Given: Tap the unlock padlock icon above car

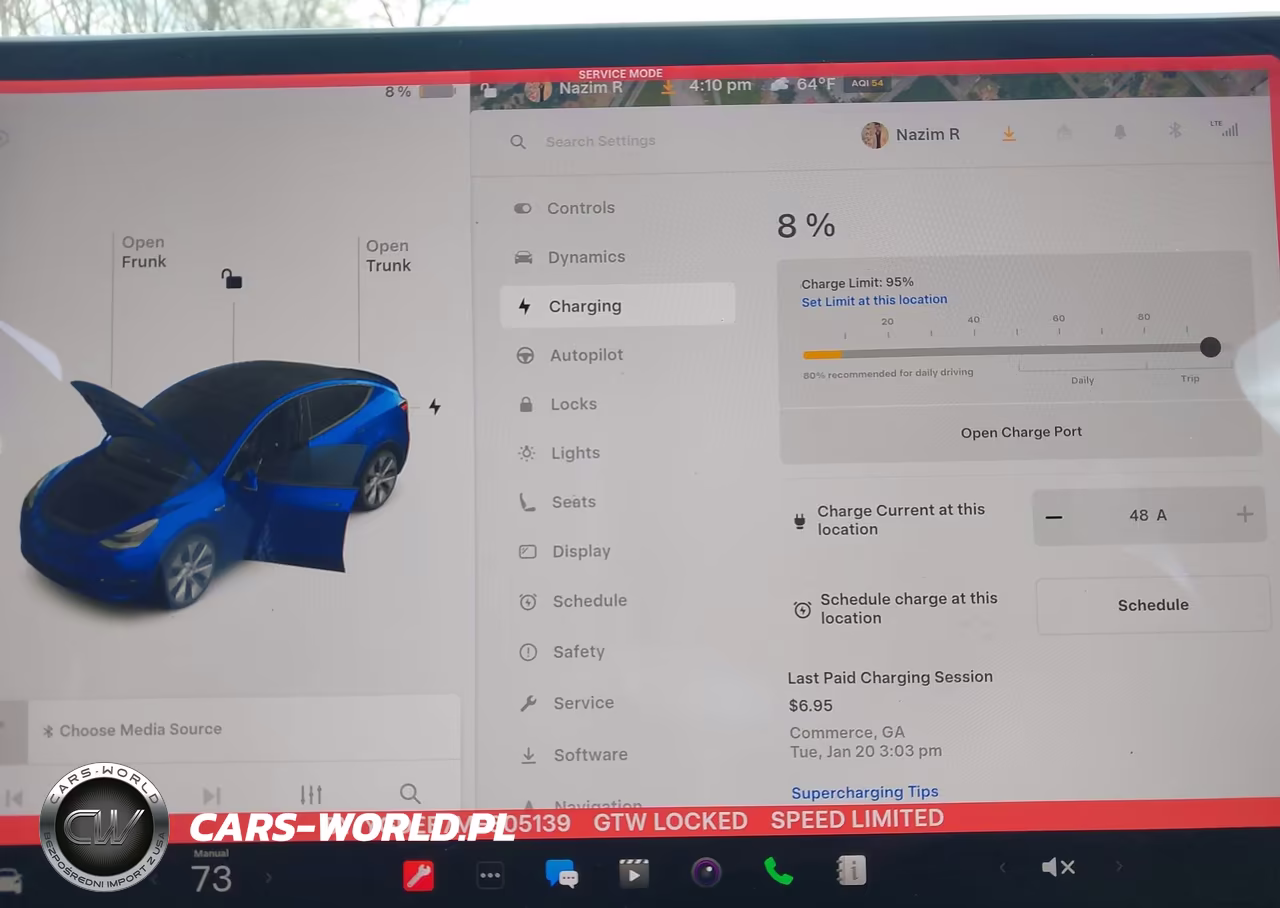Looking at the screenshot, I should [231, 278].
